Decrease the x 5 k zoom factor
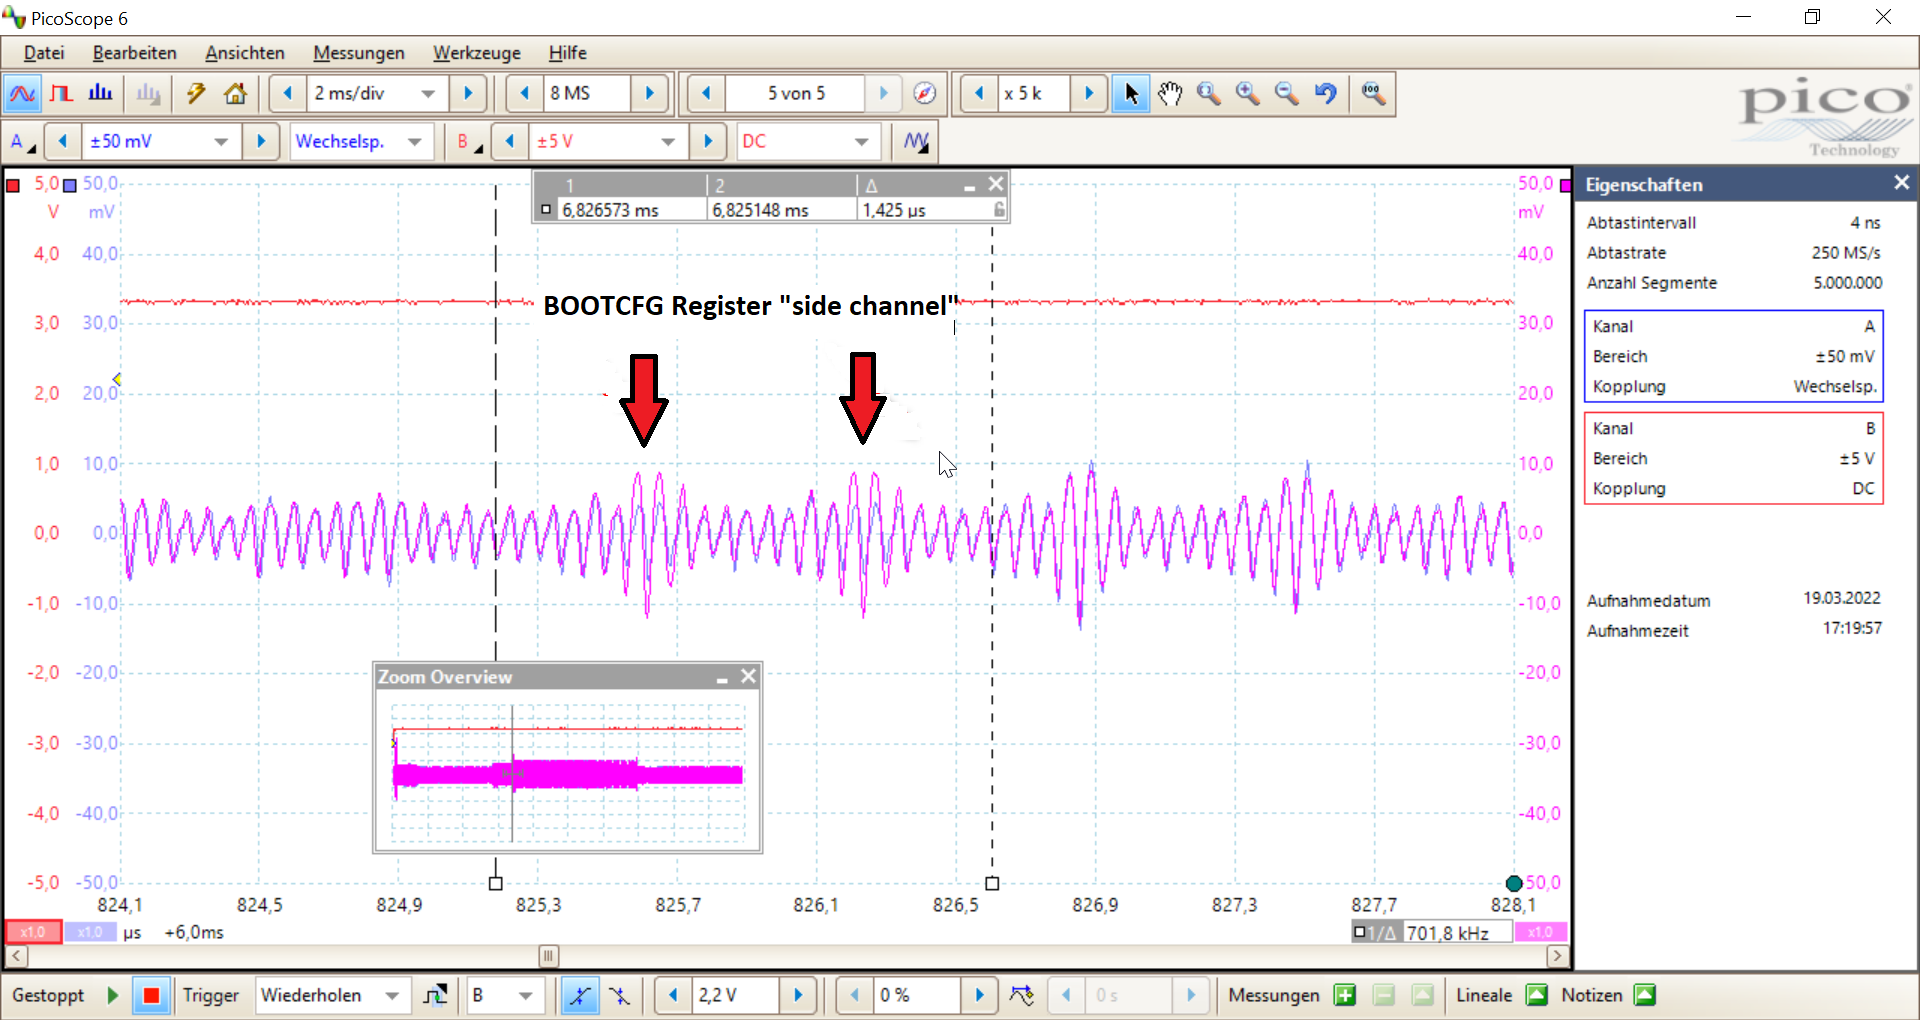 [x=979, y=94]
